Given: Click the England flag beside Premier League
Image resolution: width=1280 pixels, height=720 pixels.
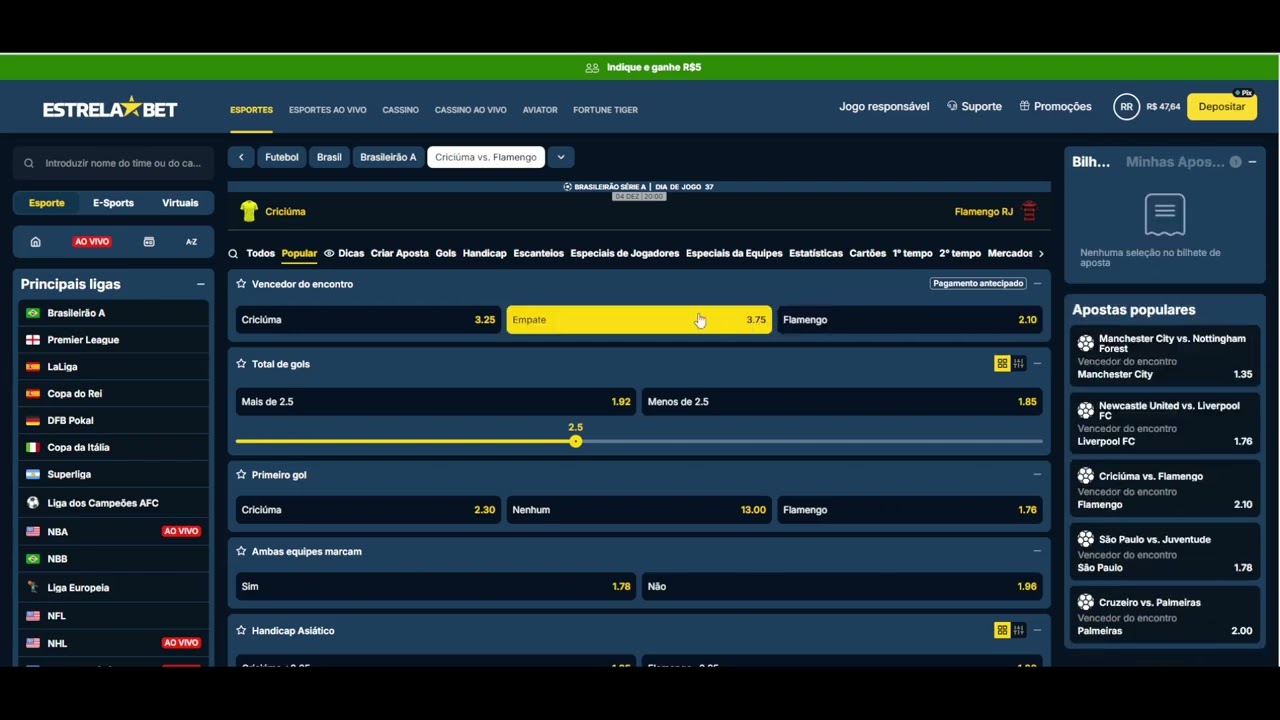Looking at the screenshot, I should point(33,340).
